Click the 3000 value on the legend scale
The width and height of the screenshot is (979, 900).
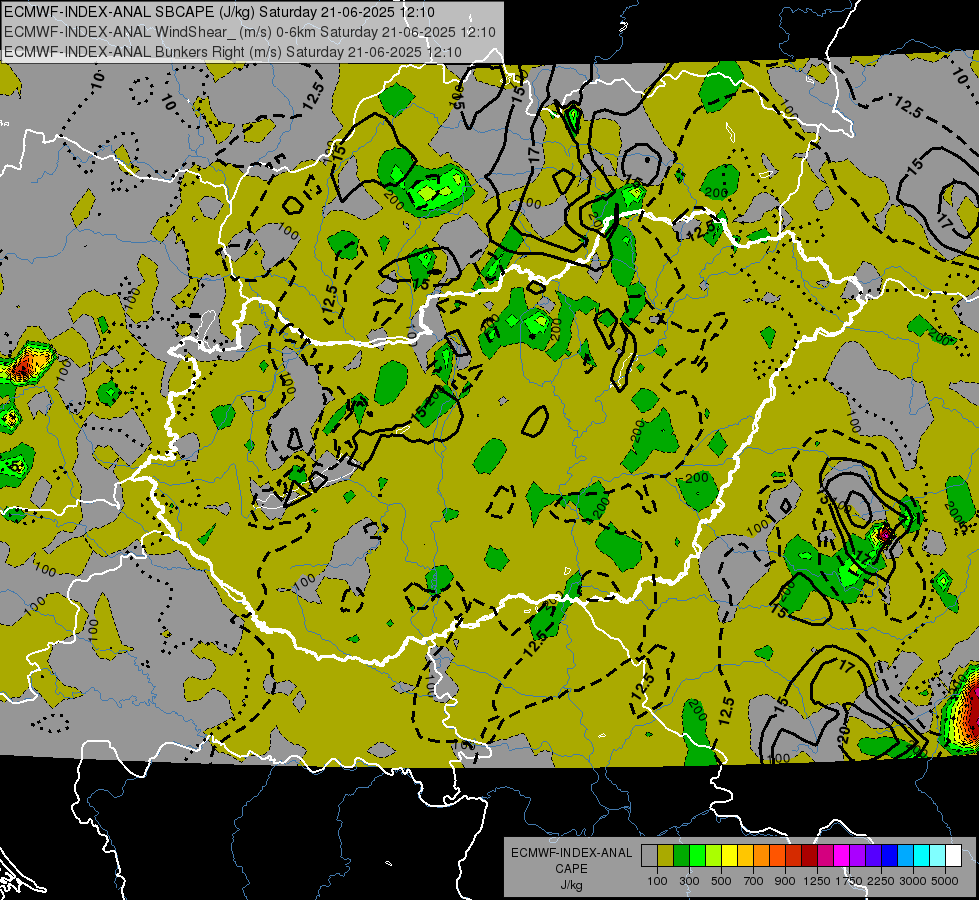coord(913,881)
